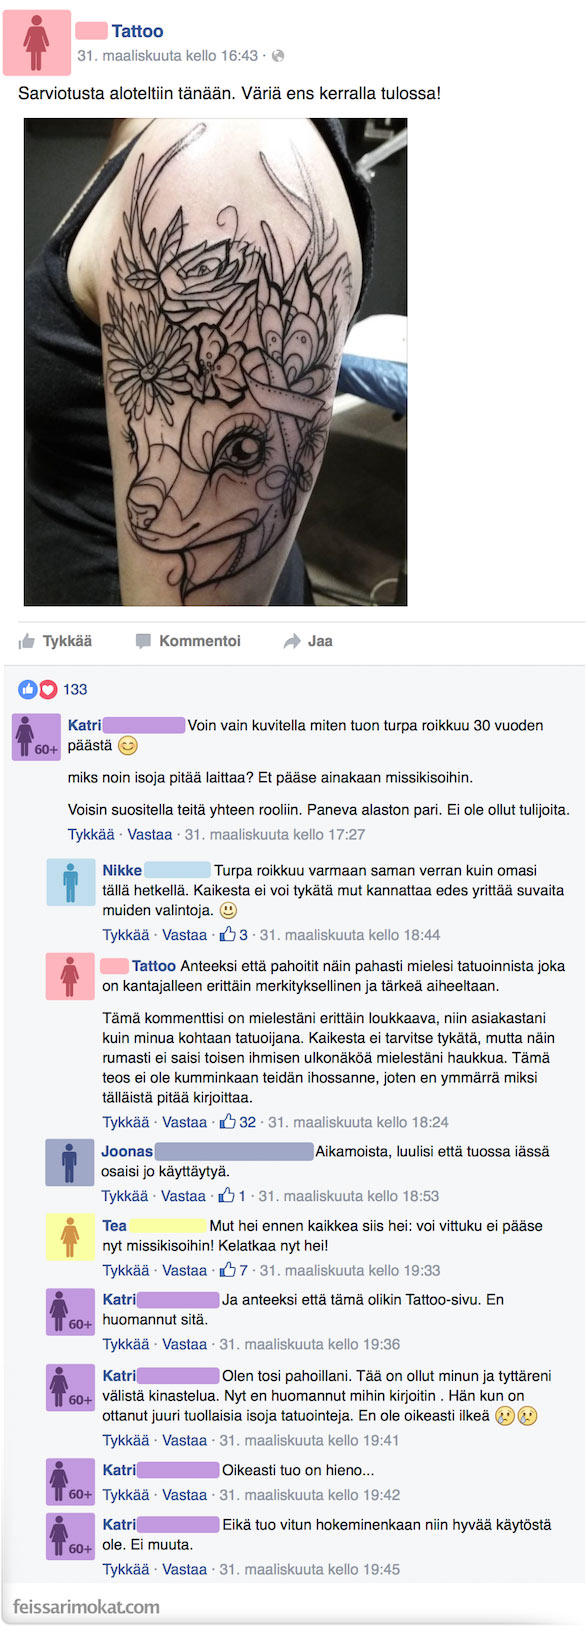Image resolution: width=587 pixels, height=1626 pixels.
Task: Click the Tykkää thumbs-up icon under the post
Action: (27, 641)
